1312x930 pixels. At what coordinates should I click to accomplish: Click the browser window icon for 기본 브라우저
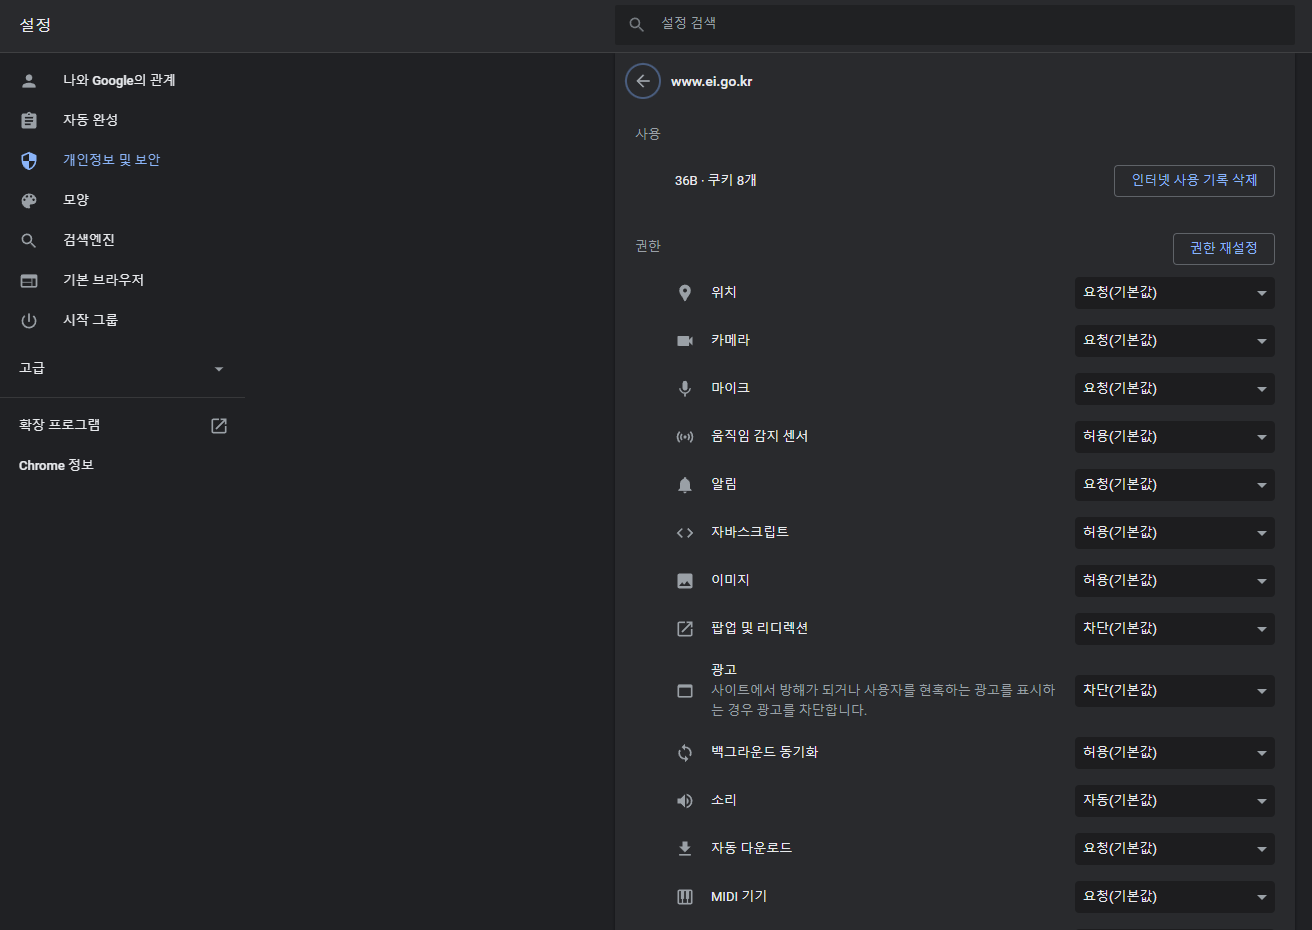[29, 280]
